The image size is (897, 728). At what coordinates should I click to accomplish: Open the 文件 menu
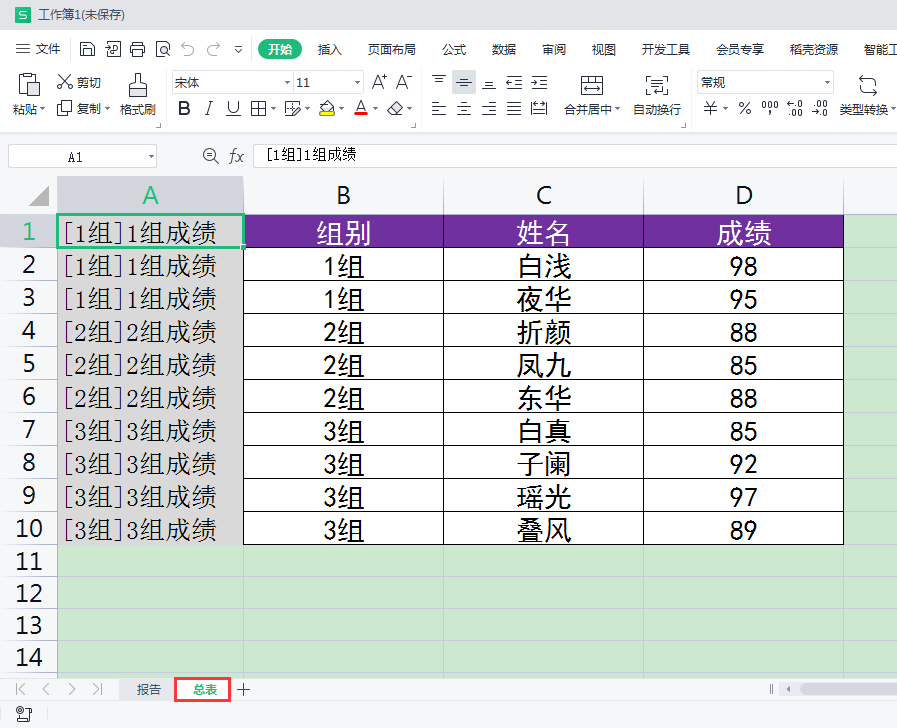(x=38, y=49)
